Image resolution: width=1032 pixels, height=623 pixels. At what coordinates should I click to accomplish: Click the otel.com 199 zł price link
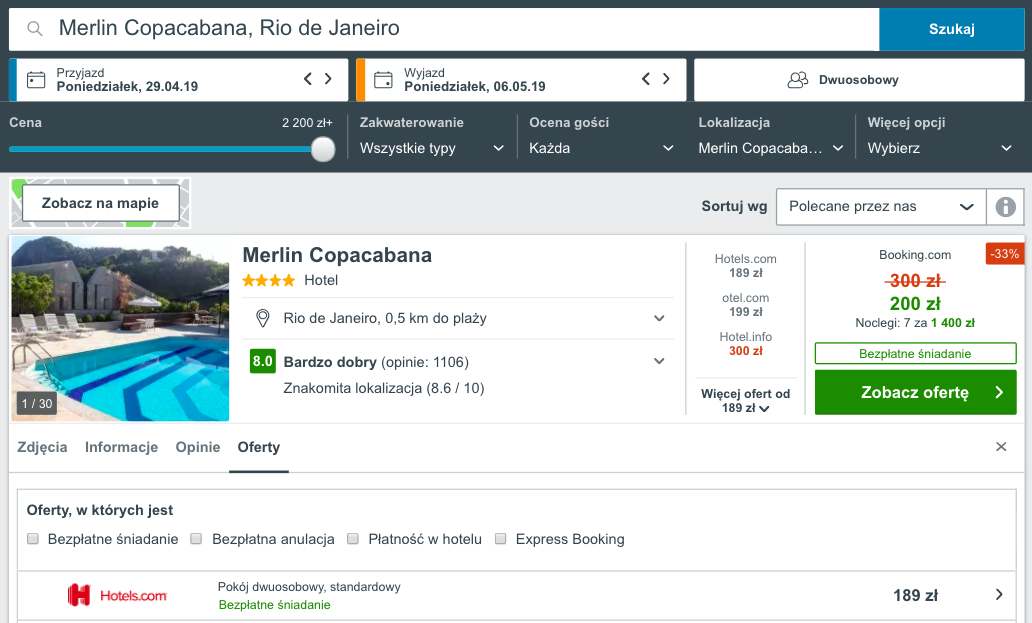[x=745, y=305]
